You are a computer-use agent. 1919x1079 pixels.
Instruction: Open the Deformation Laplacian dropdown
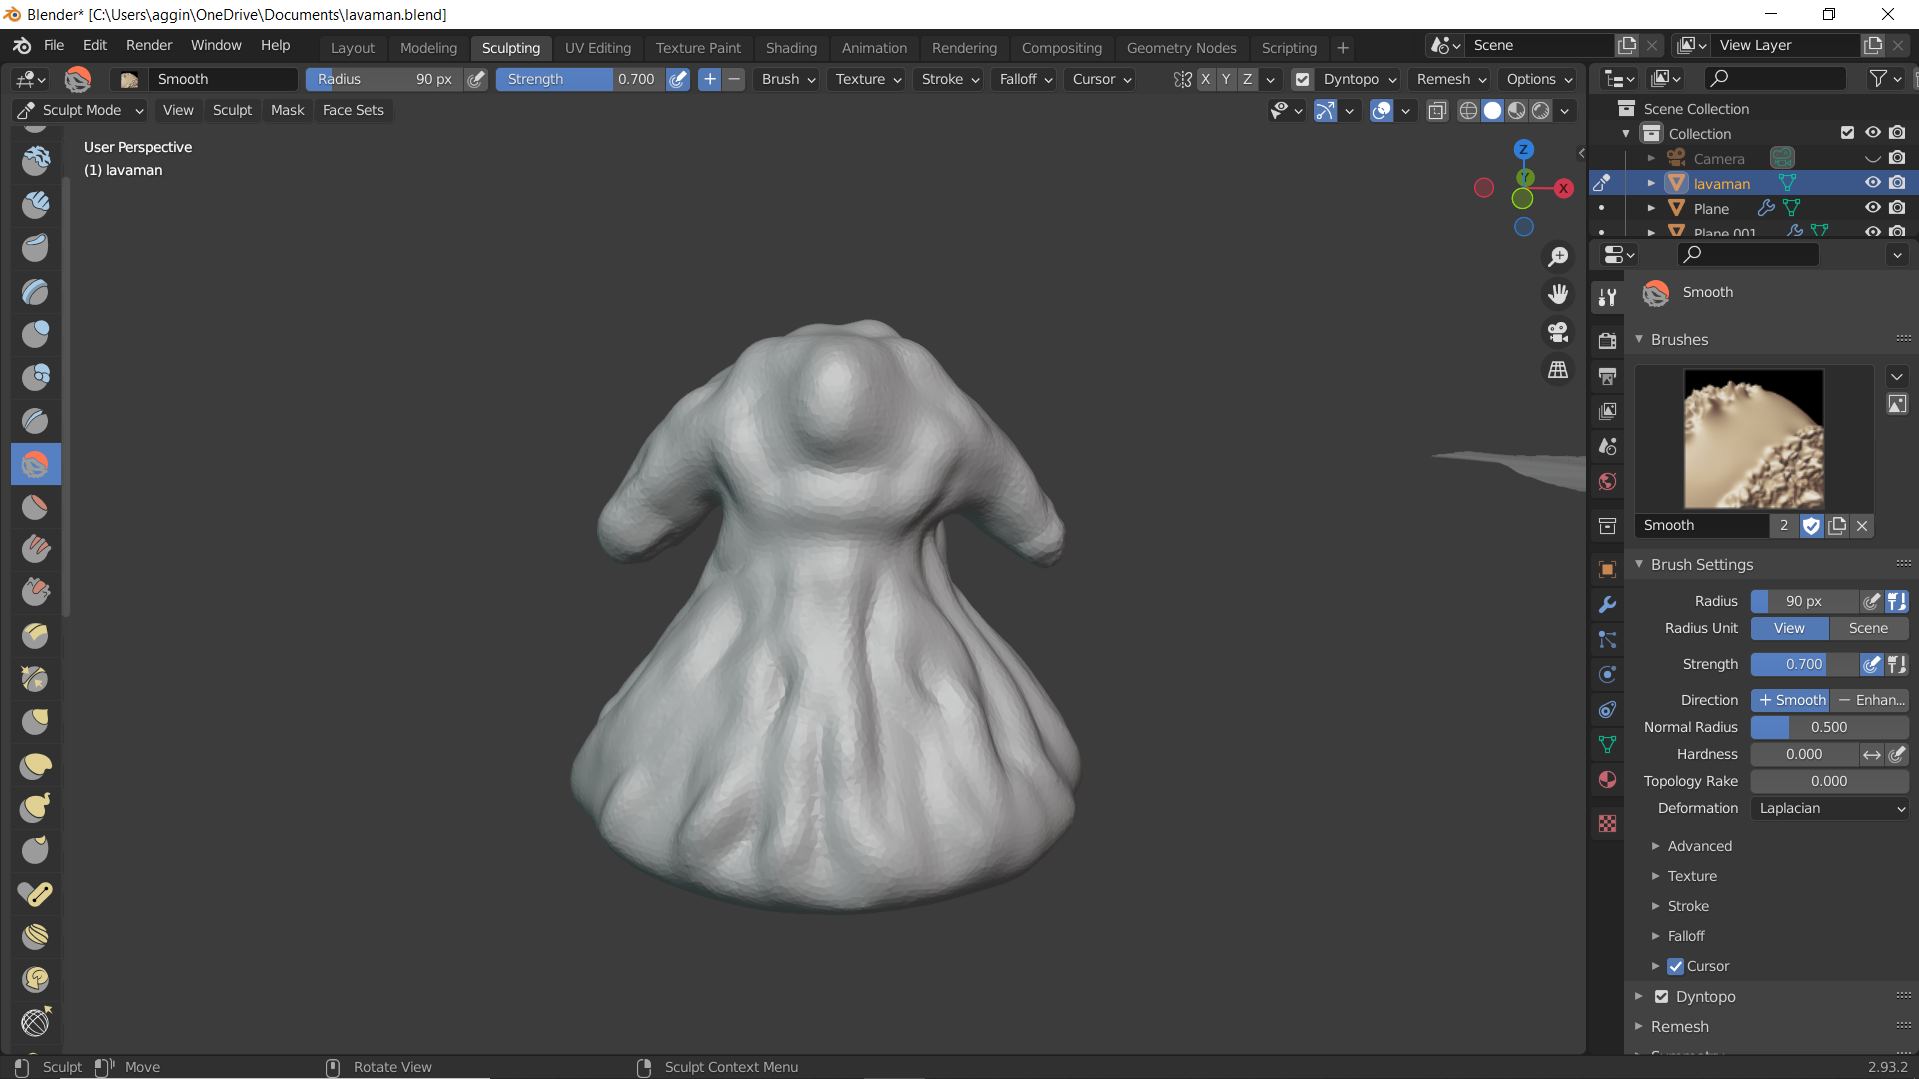[1829, 808]
